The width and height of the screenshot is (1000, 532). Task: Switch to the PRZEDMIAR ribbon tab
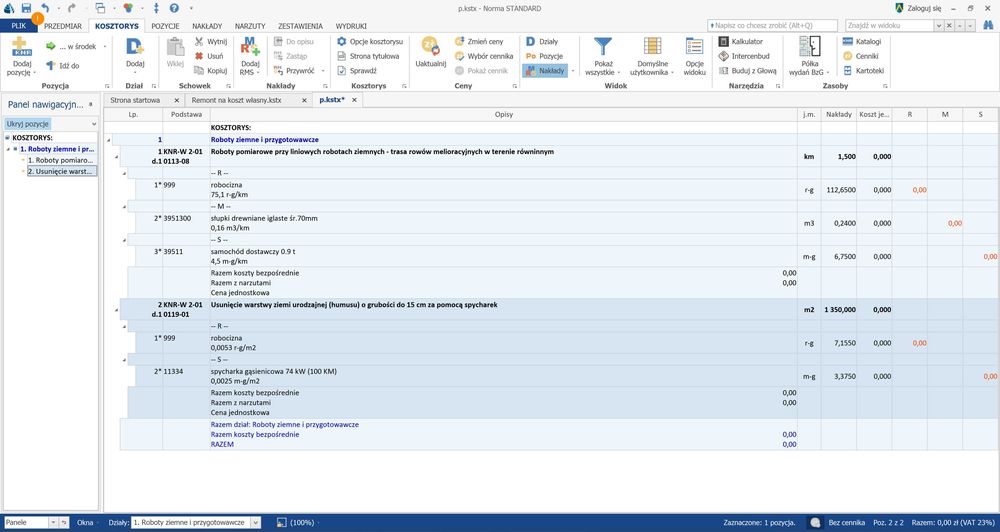[x=63, y=26]
